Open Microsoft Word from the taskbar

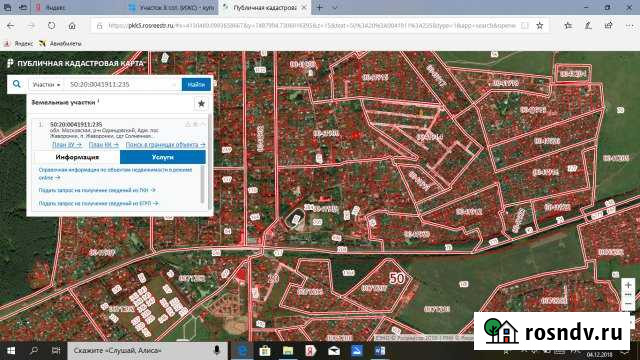(x=380, y=351)
